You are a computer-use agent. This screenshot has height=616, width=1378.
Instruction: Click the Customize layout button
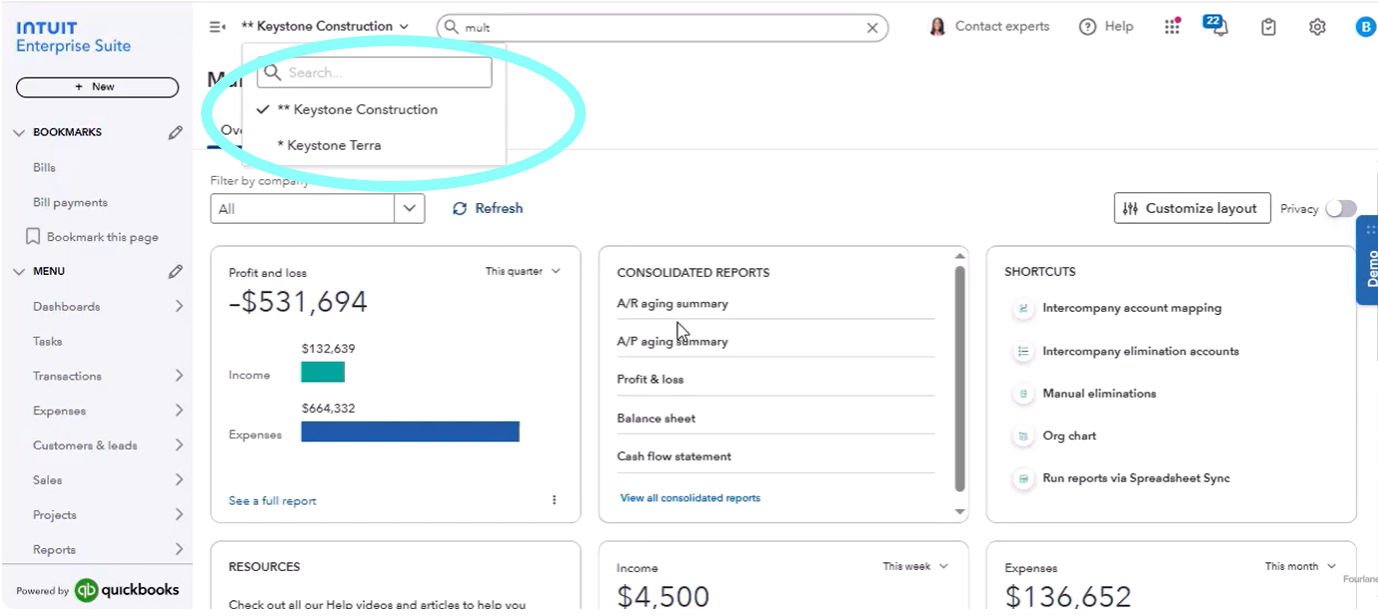1191,209
